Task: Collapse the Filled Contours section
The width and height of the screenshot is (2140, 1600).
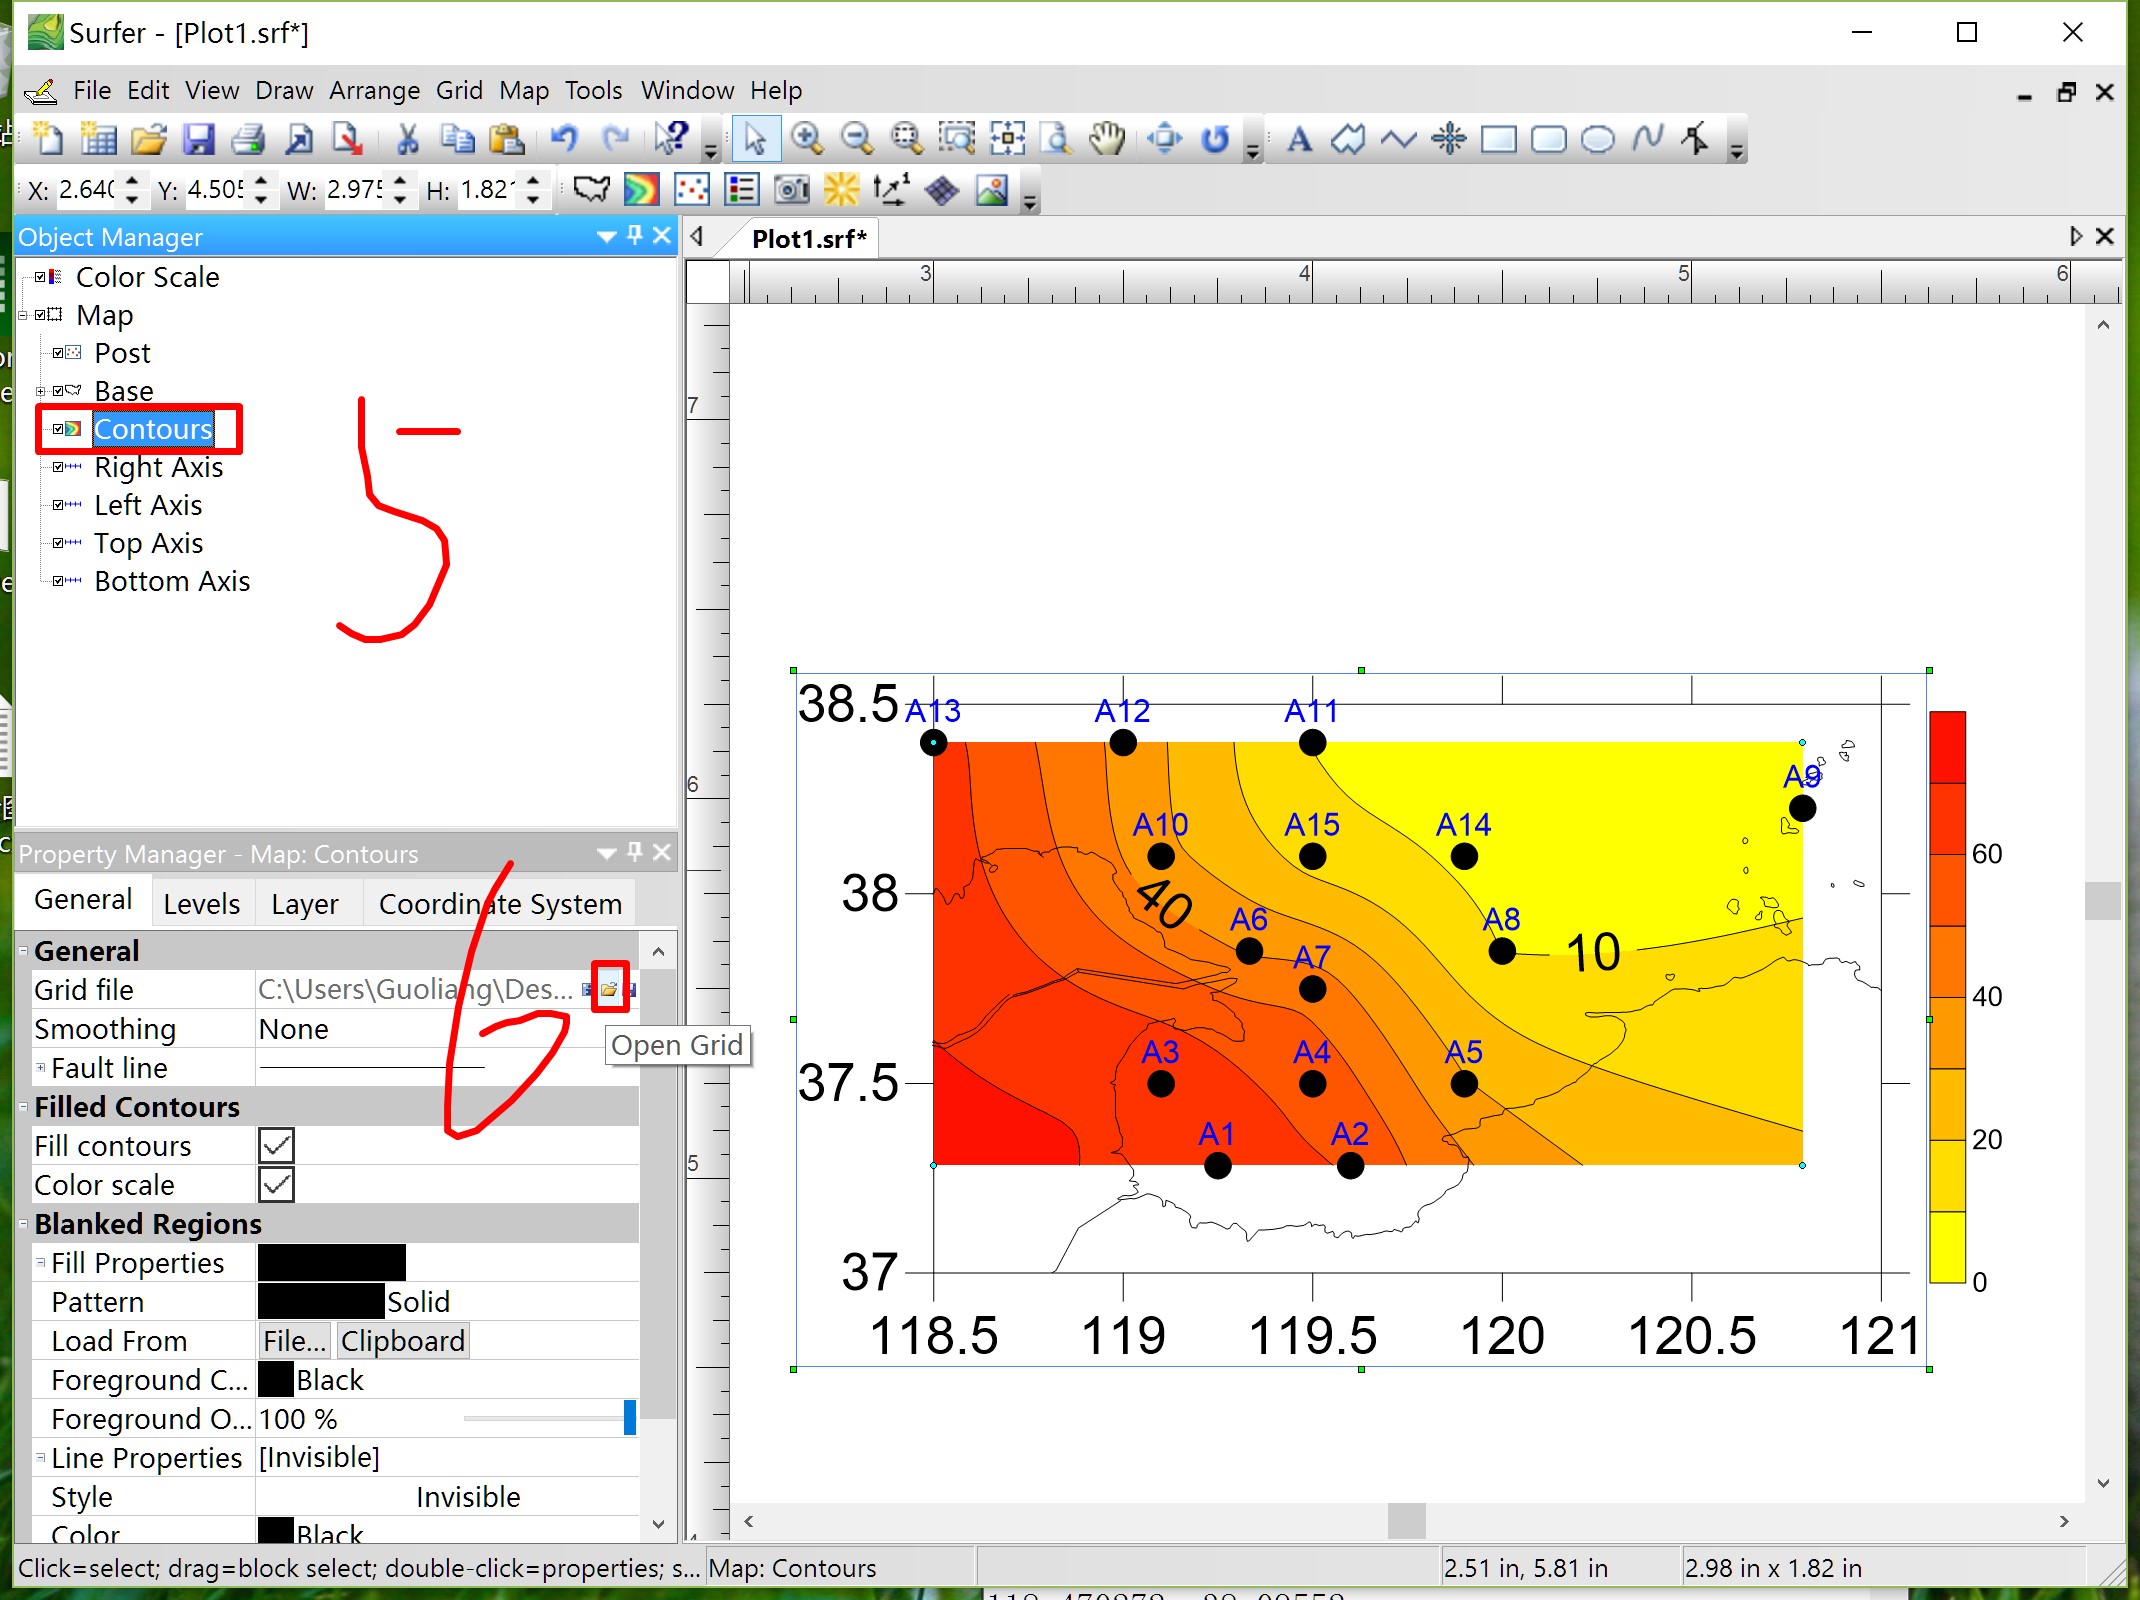Action: click(23, 1107)
